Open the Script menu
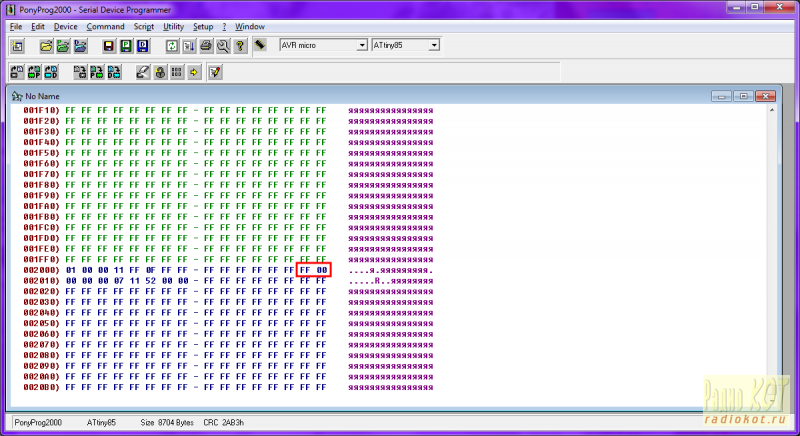Viewport: 800px width, 436px height. (x=144, y=26)
